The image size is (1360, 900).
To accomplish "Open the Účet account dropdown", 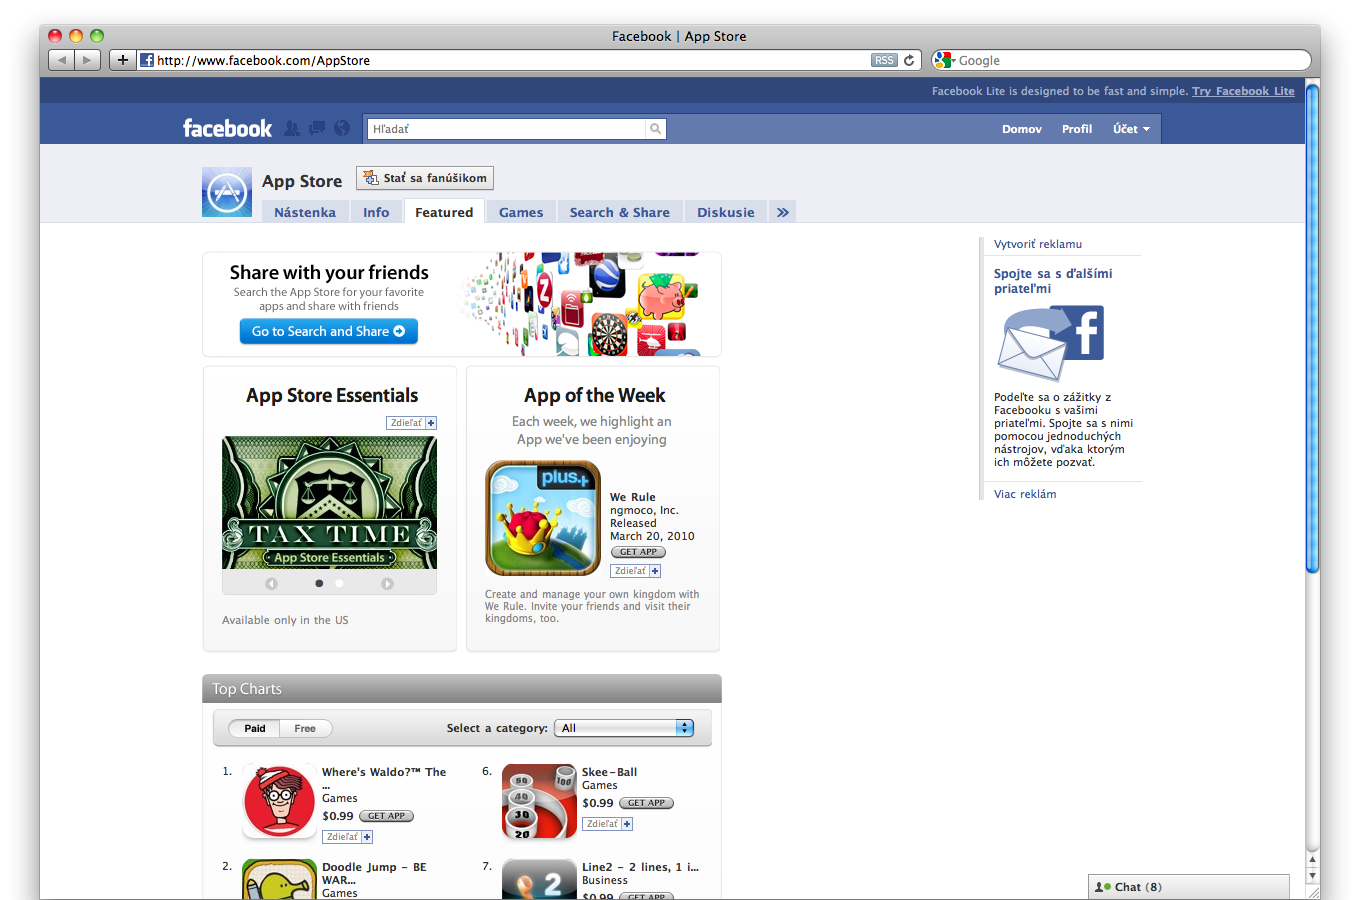I will pyautogui.click(x=1131, y=129).
